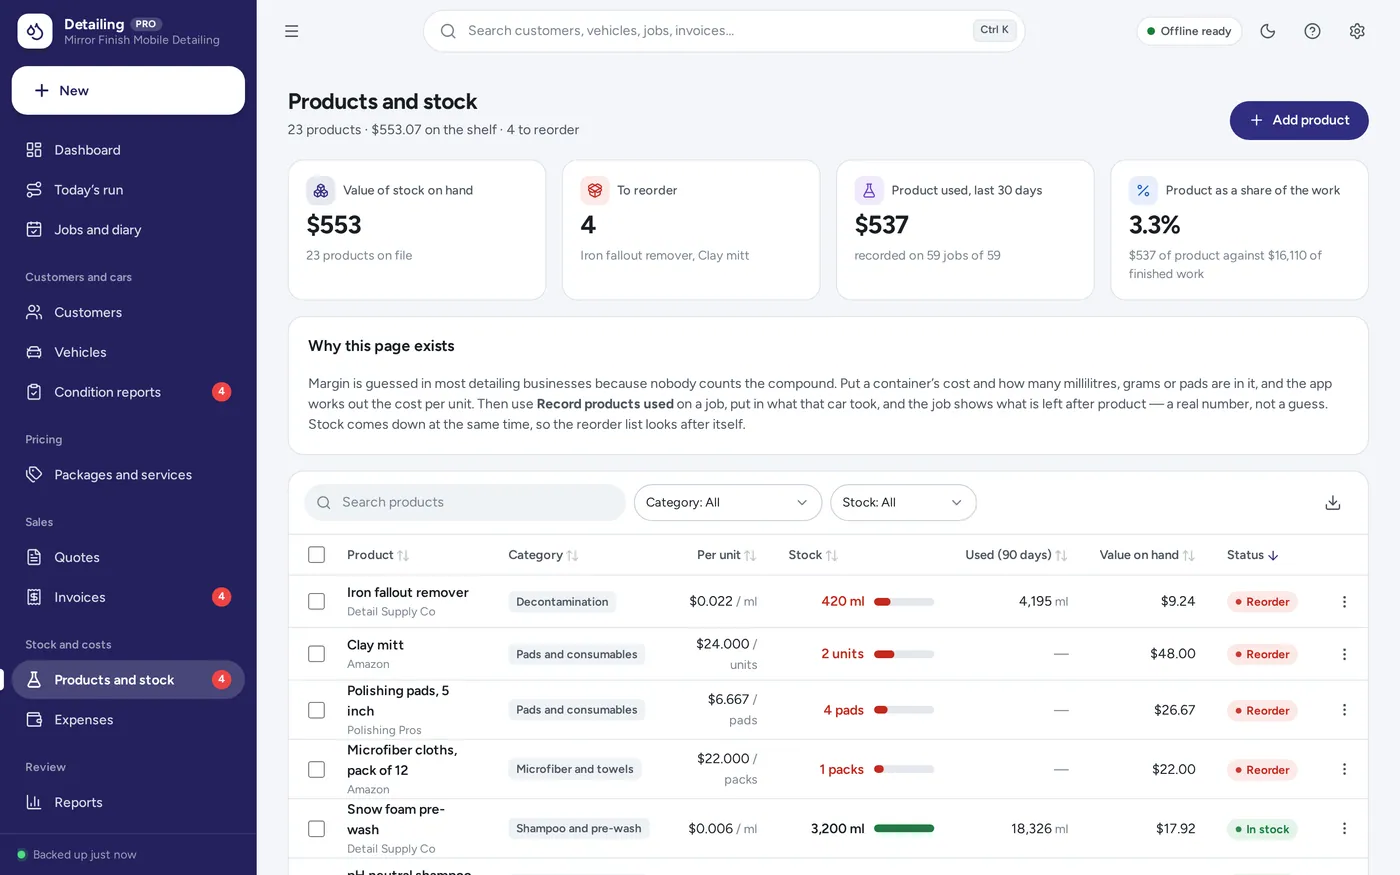Tick checkbox for Iron fallout remover
Image resolution: width=1400 pixels, height=875 pixels.
[x=317, y=602]
